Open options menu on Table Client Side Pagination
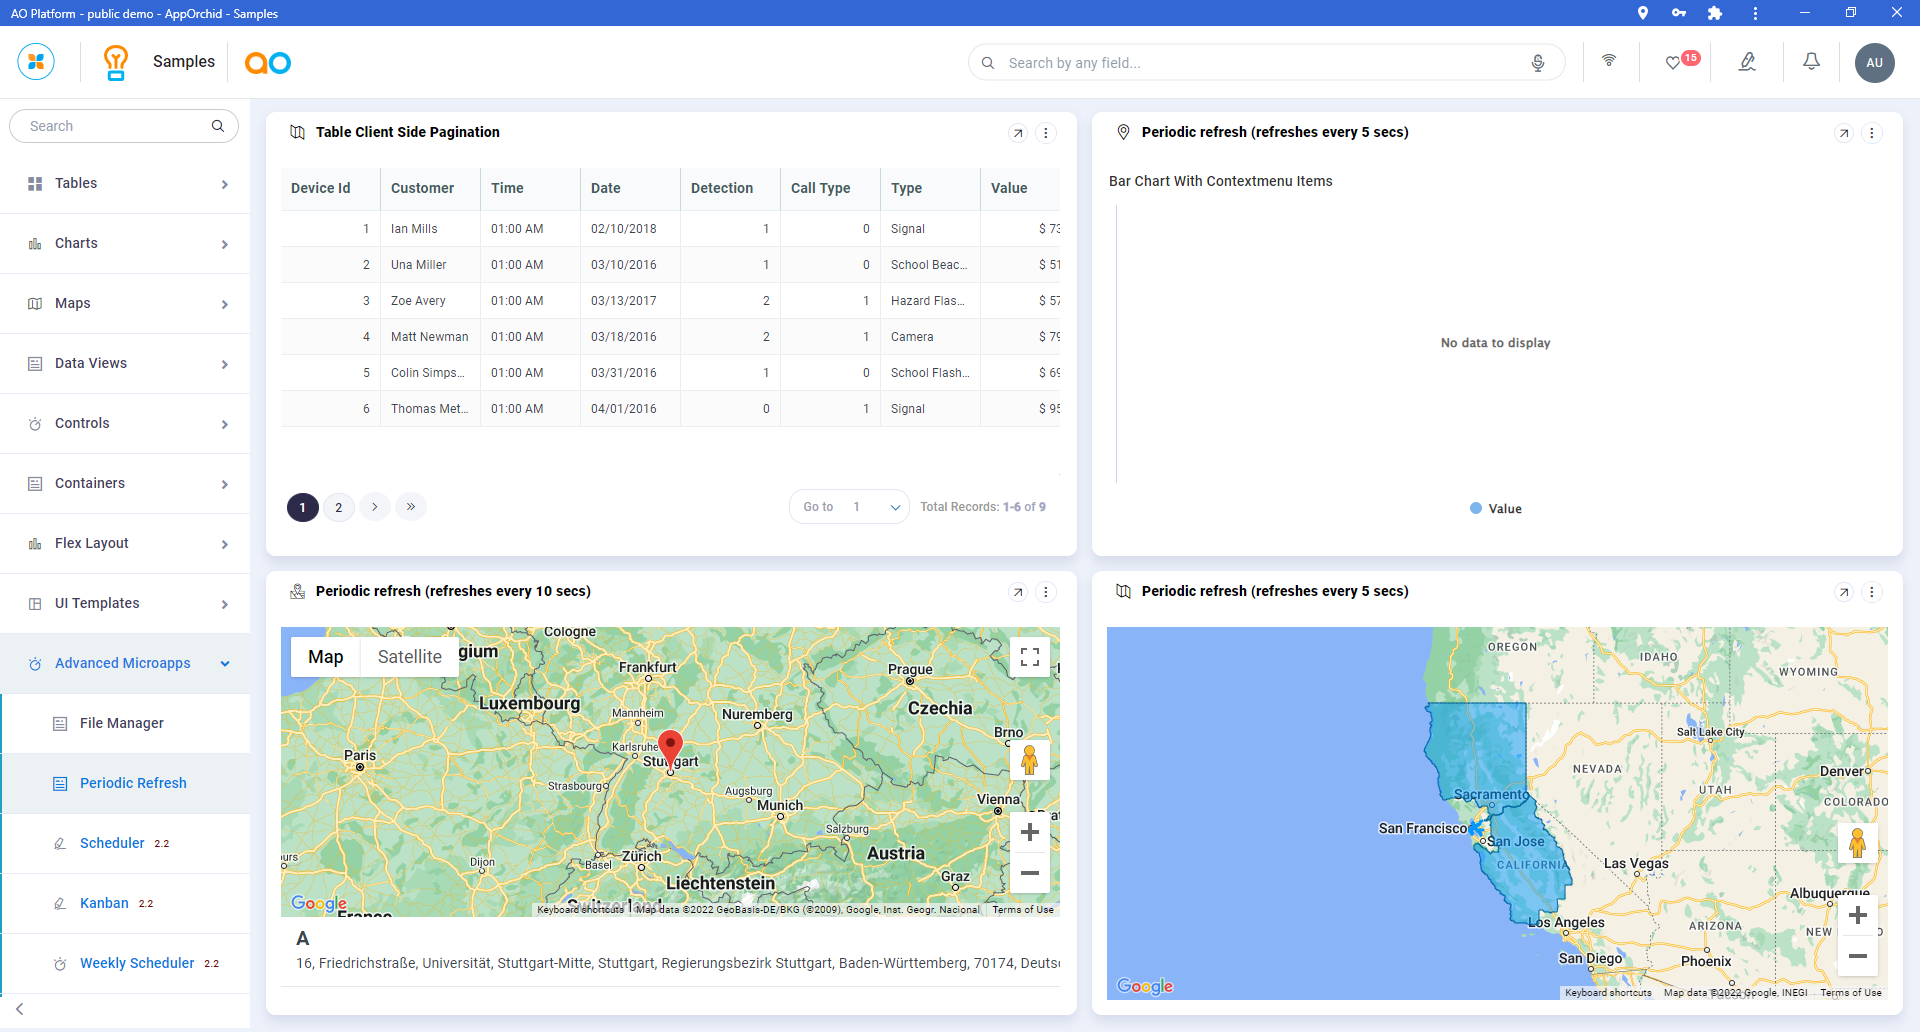The image size is (1920, 1032). point(1046,133)
